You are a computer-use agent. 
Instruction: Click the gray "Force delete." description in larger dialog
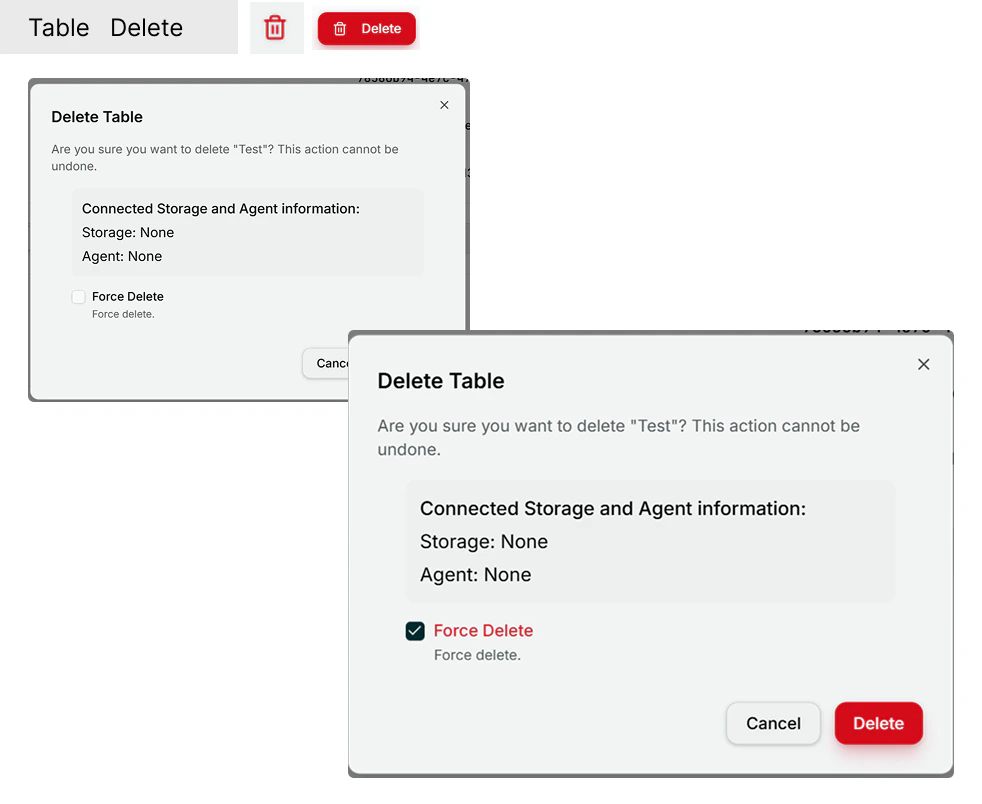[x=477, y=655]
